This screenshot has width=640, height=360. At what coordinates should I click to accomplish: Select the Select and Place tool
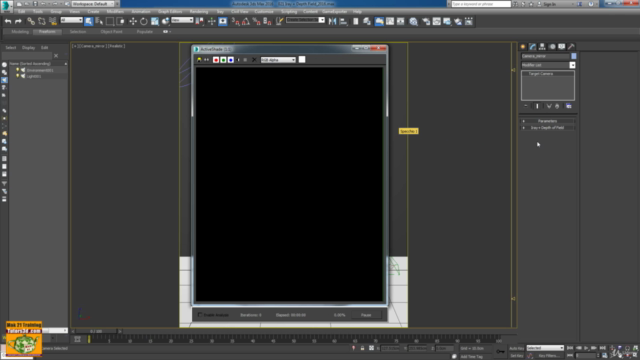pyautogui.click(x=165, y=21)
